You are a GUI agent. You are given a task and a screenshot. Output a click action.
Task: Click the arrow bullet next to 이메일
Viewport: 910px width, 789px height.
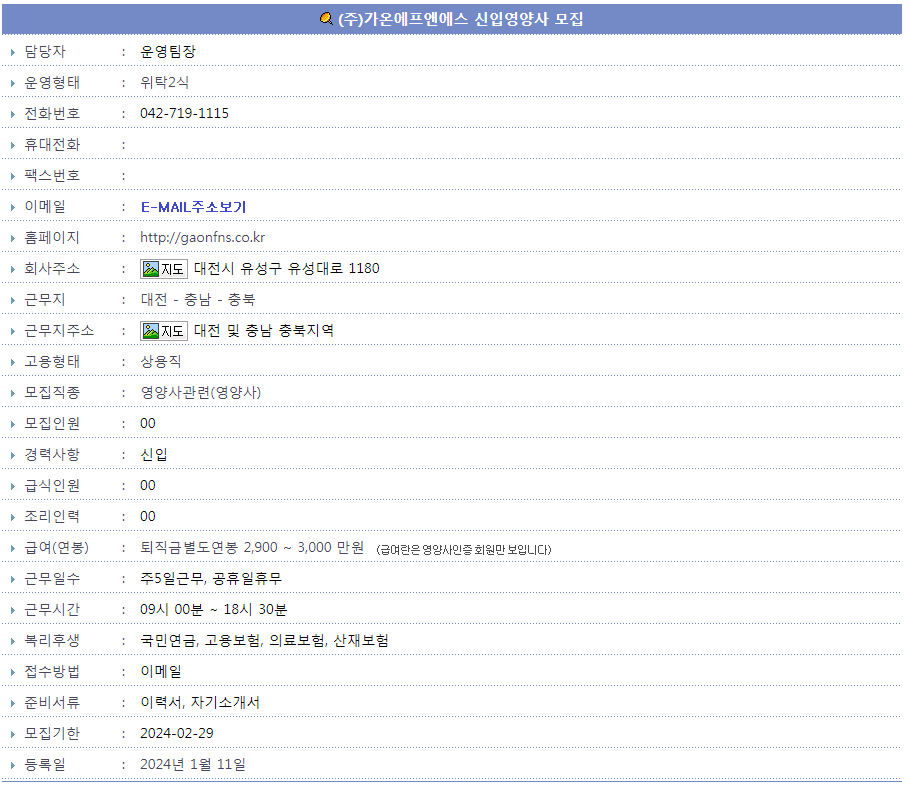(x=12, y=207)
